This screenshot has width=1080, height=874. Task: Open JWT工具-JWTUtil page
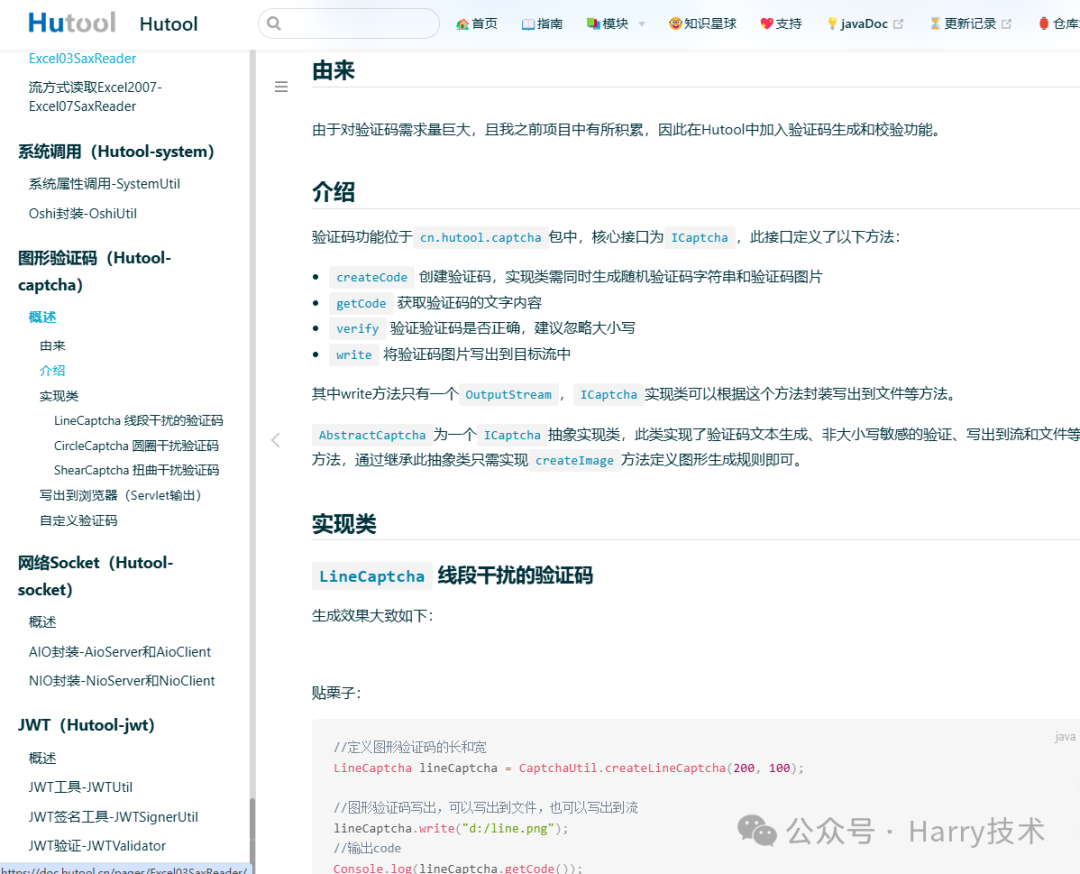tap(81, 787)
